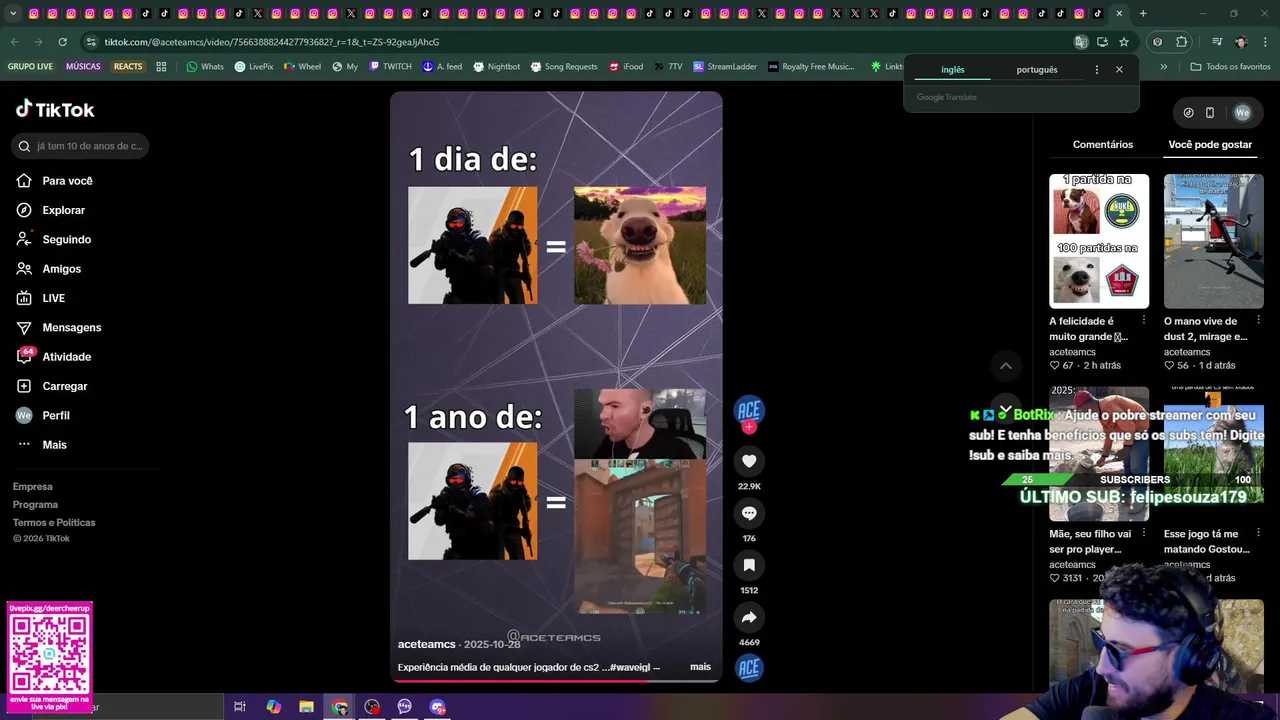The image size is (1280, 720).
Task: Click 'Mãe, seu filho vai ser pro player' title
Action: (x=1090, y=542)
